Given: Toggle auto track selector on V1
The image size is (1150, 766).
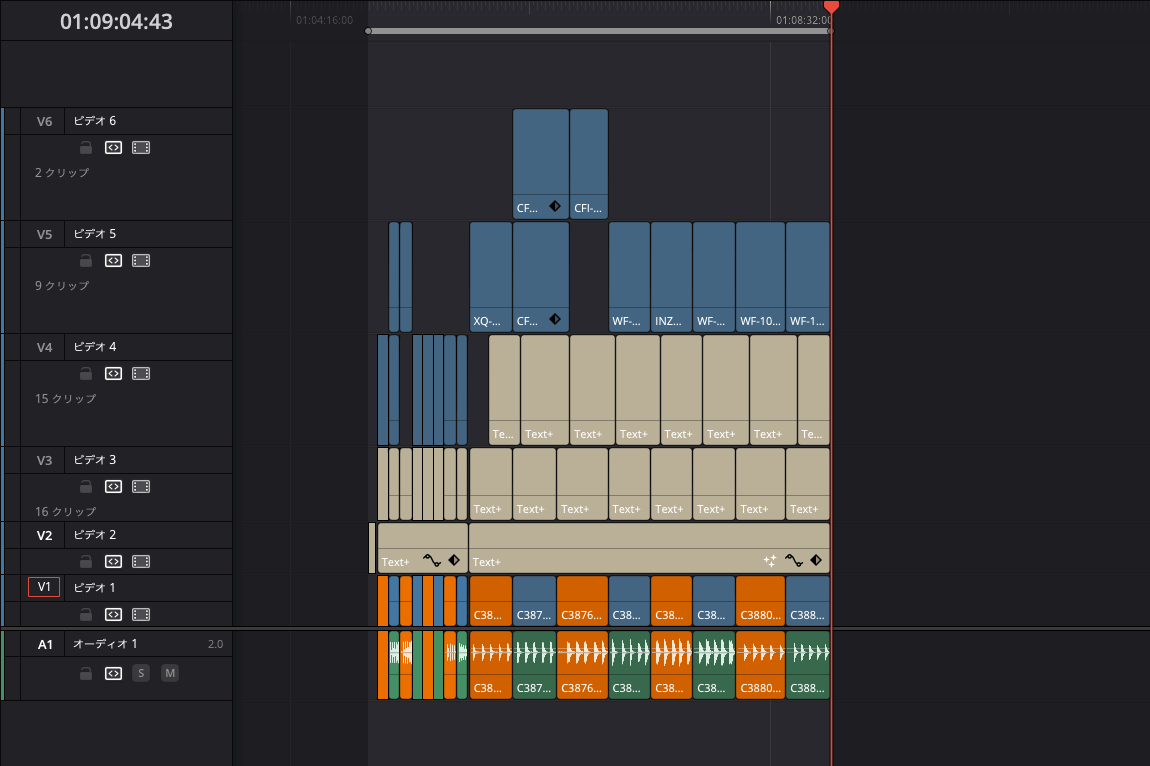Looking at the screenshot, I should click(113, 614).
